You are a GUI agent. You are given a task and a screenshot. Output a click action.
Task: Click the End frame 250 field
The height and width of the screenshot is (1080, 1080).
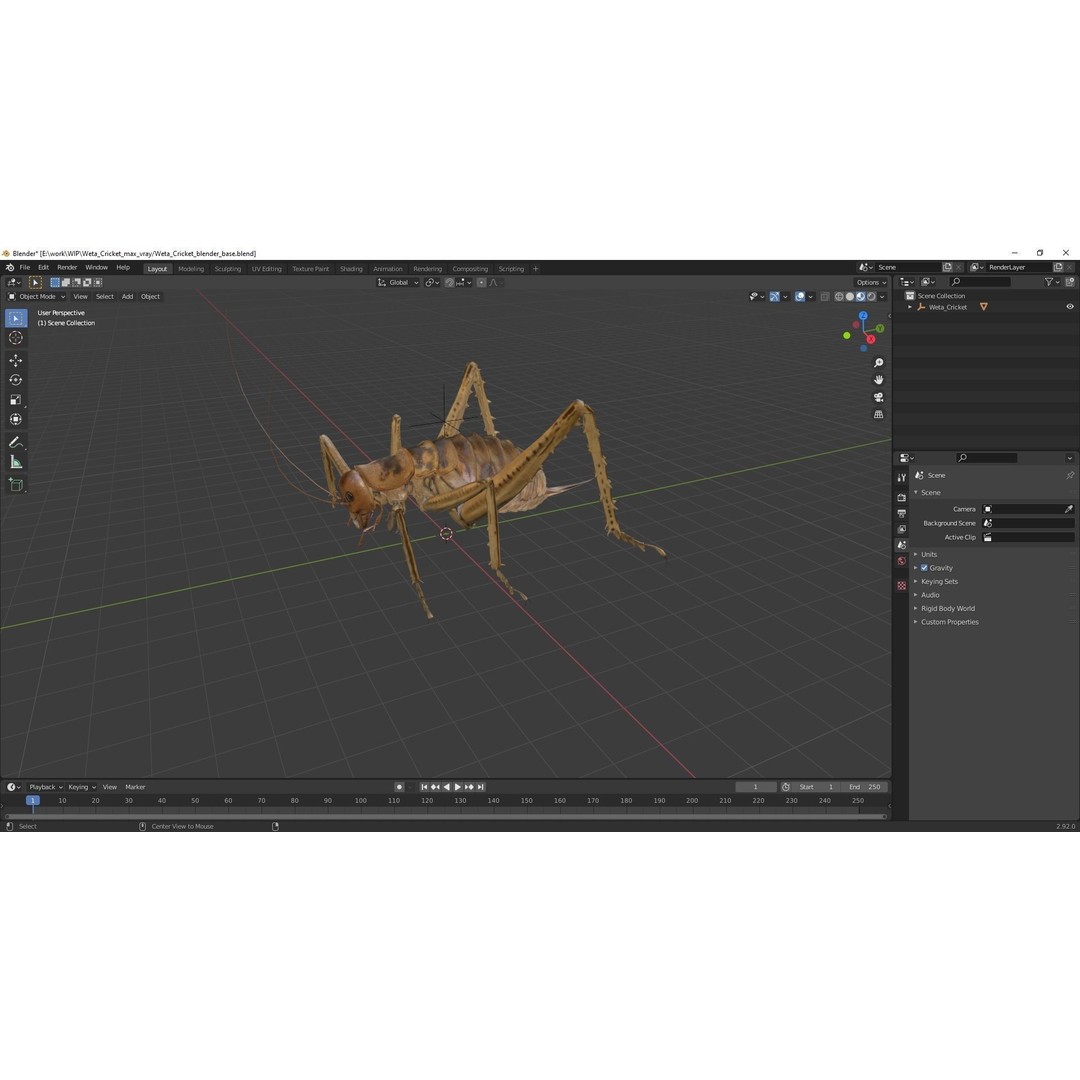coord(865,787)
